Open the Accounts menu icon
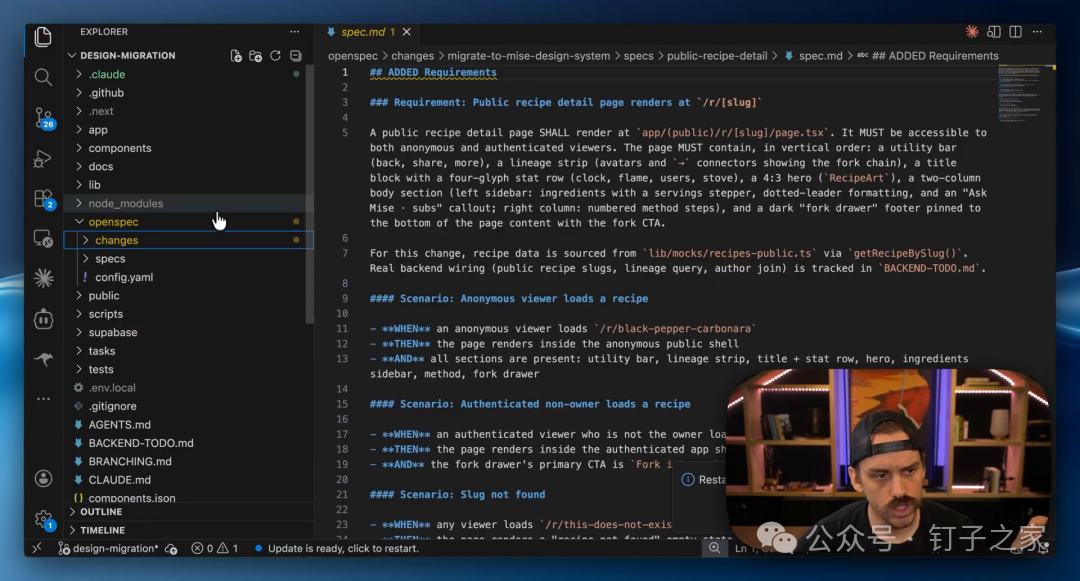This screenshot has height=581, width=1080. 43,478
